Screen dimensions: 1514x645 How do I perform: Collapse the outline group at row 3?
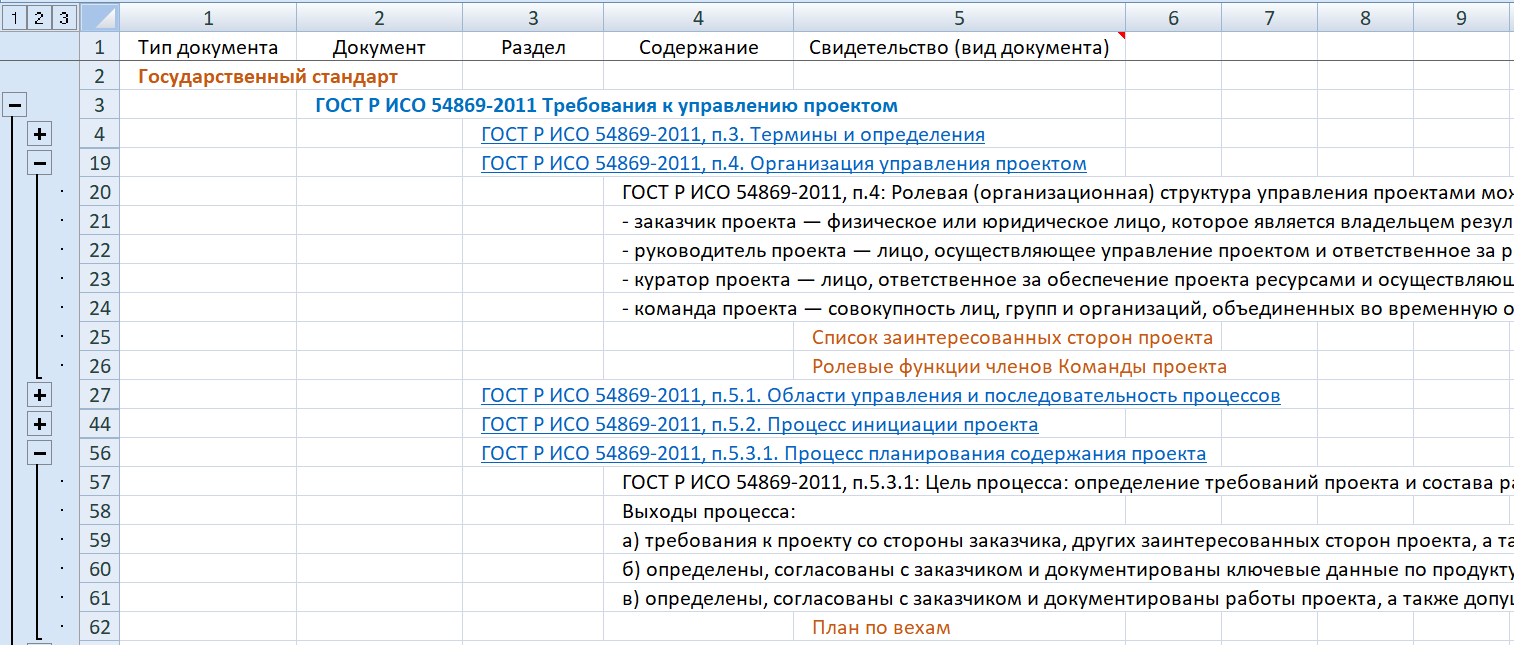(14, 105)
